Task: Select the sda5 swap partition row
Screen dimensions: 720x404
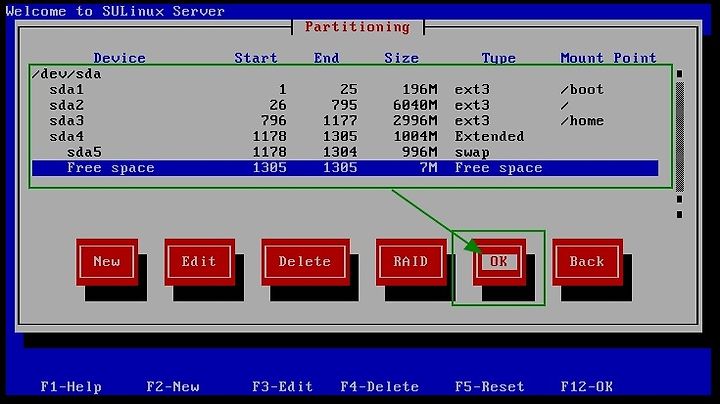Action: point(345,152)
